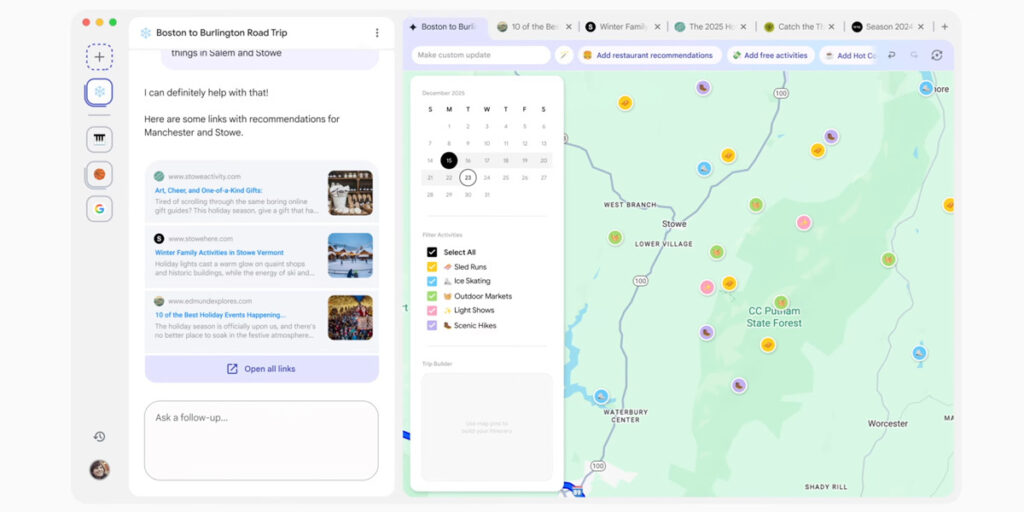Click the magic wand icon beside the custom update field
Image resolution: width=1024 pixels, height=512 pixels.
(564, 55)
